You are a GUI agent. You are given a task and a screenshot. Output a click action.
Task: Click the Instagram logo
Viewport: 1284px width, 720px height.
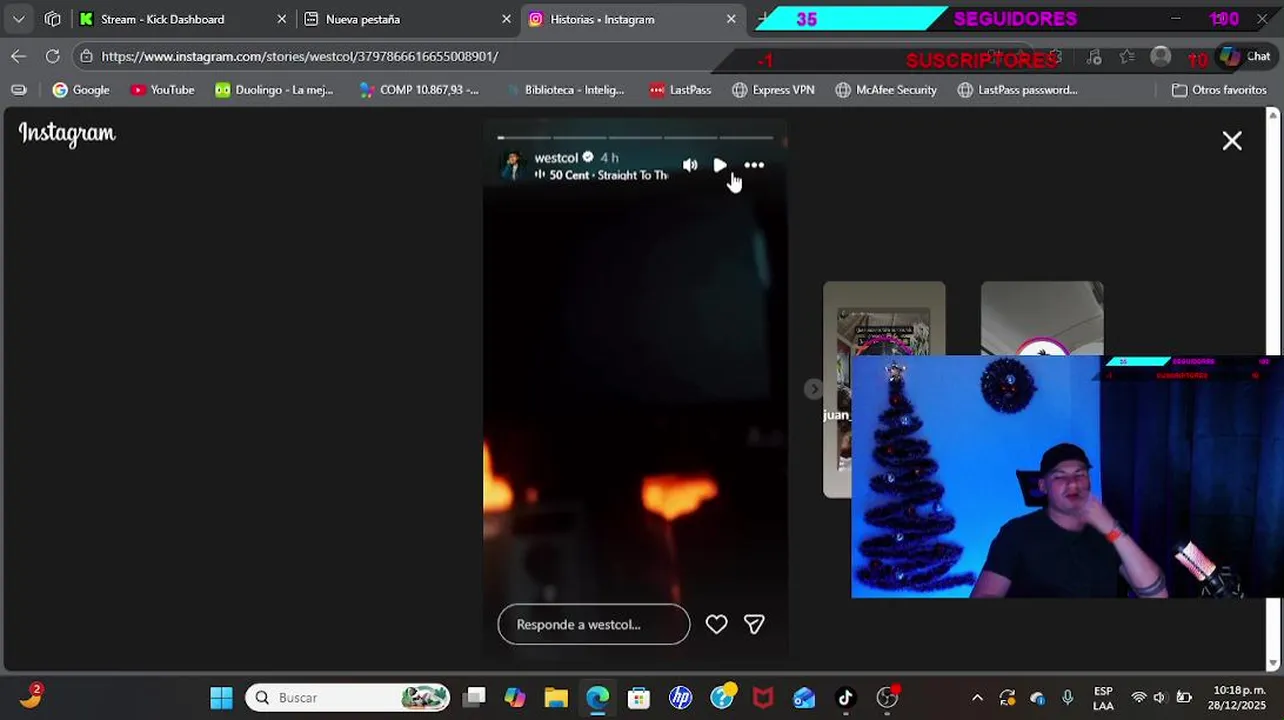coord(67,134)
